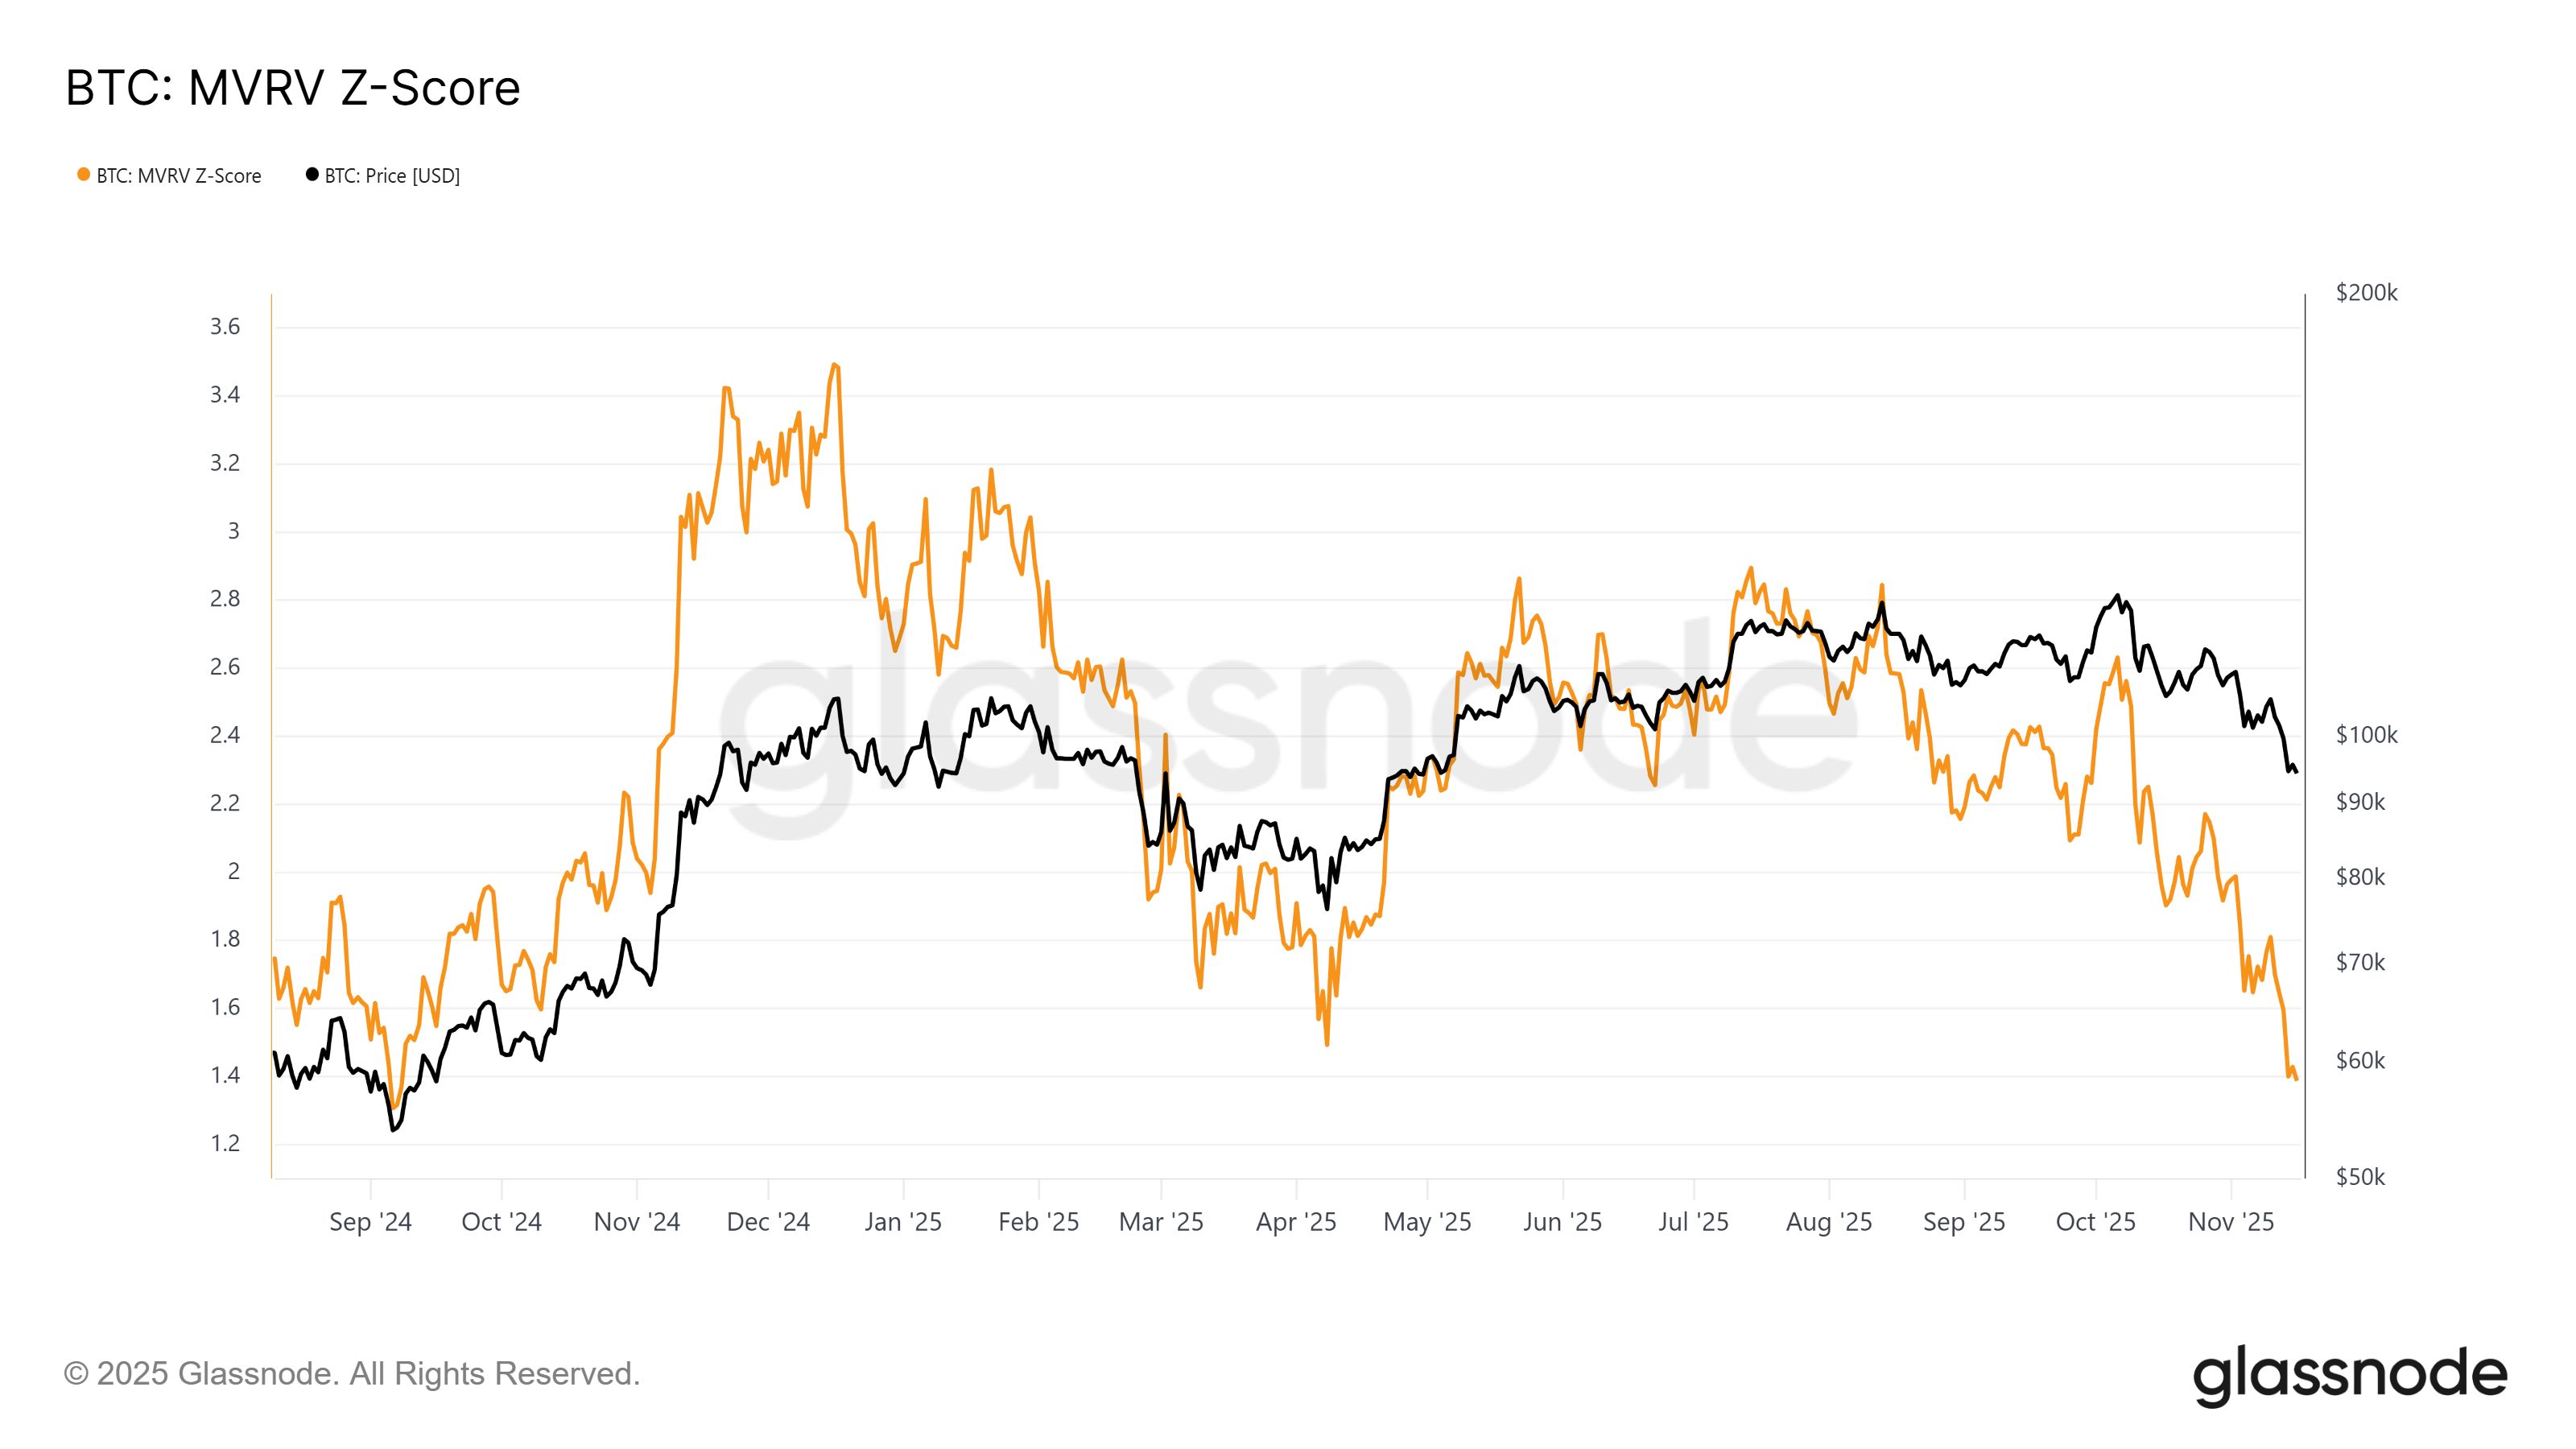Open the glassnode logo at bottom right
2576x1449 pixels.
click(x=2350, y=1376)
